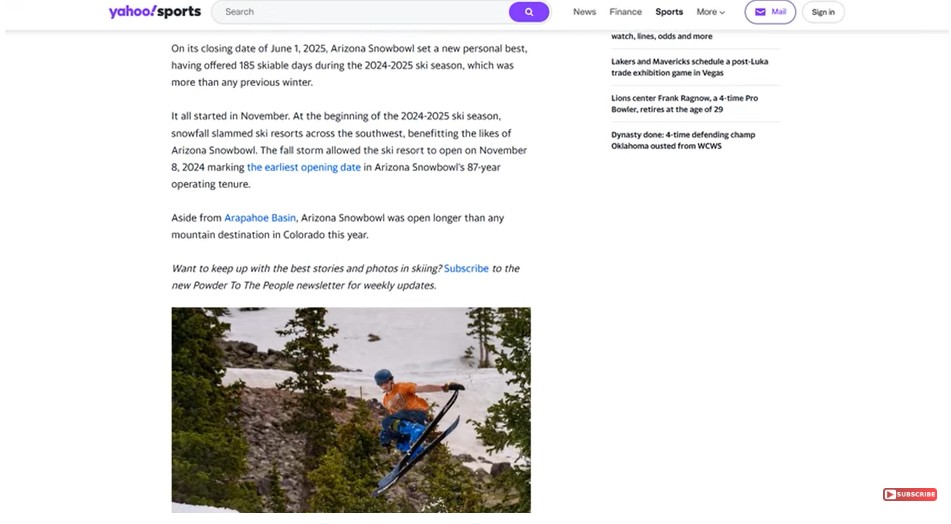Click the Mail envelope button

pos(770,12)
